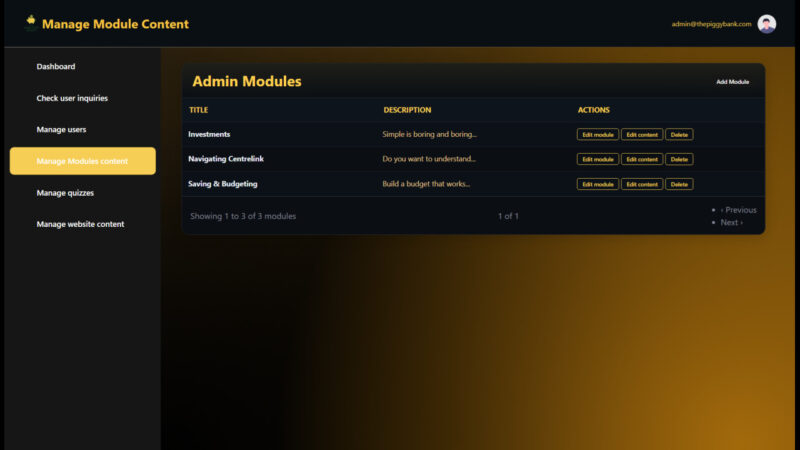Edit module for Navigating Centrelink
The width and height of the screenshot is (800, 450).
pos(597,159)
